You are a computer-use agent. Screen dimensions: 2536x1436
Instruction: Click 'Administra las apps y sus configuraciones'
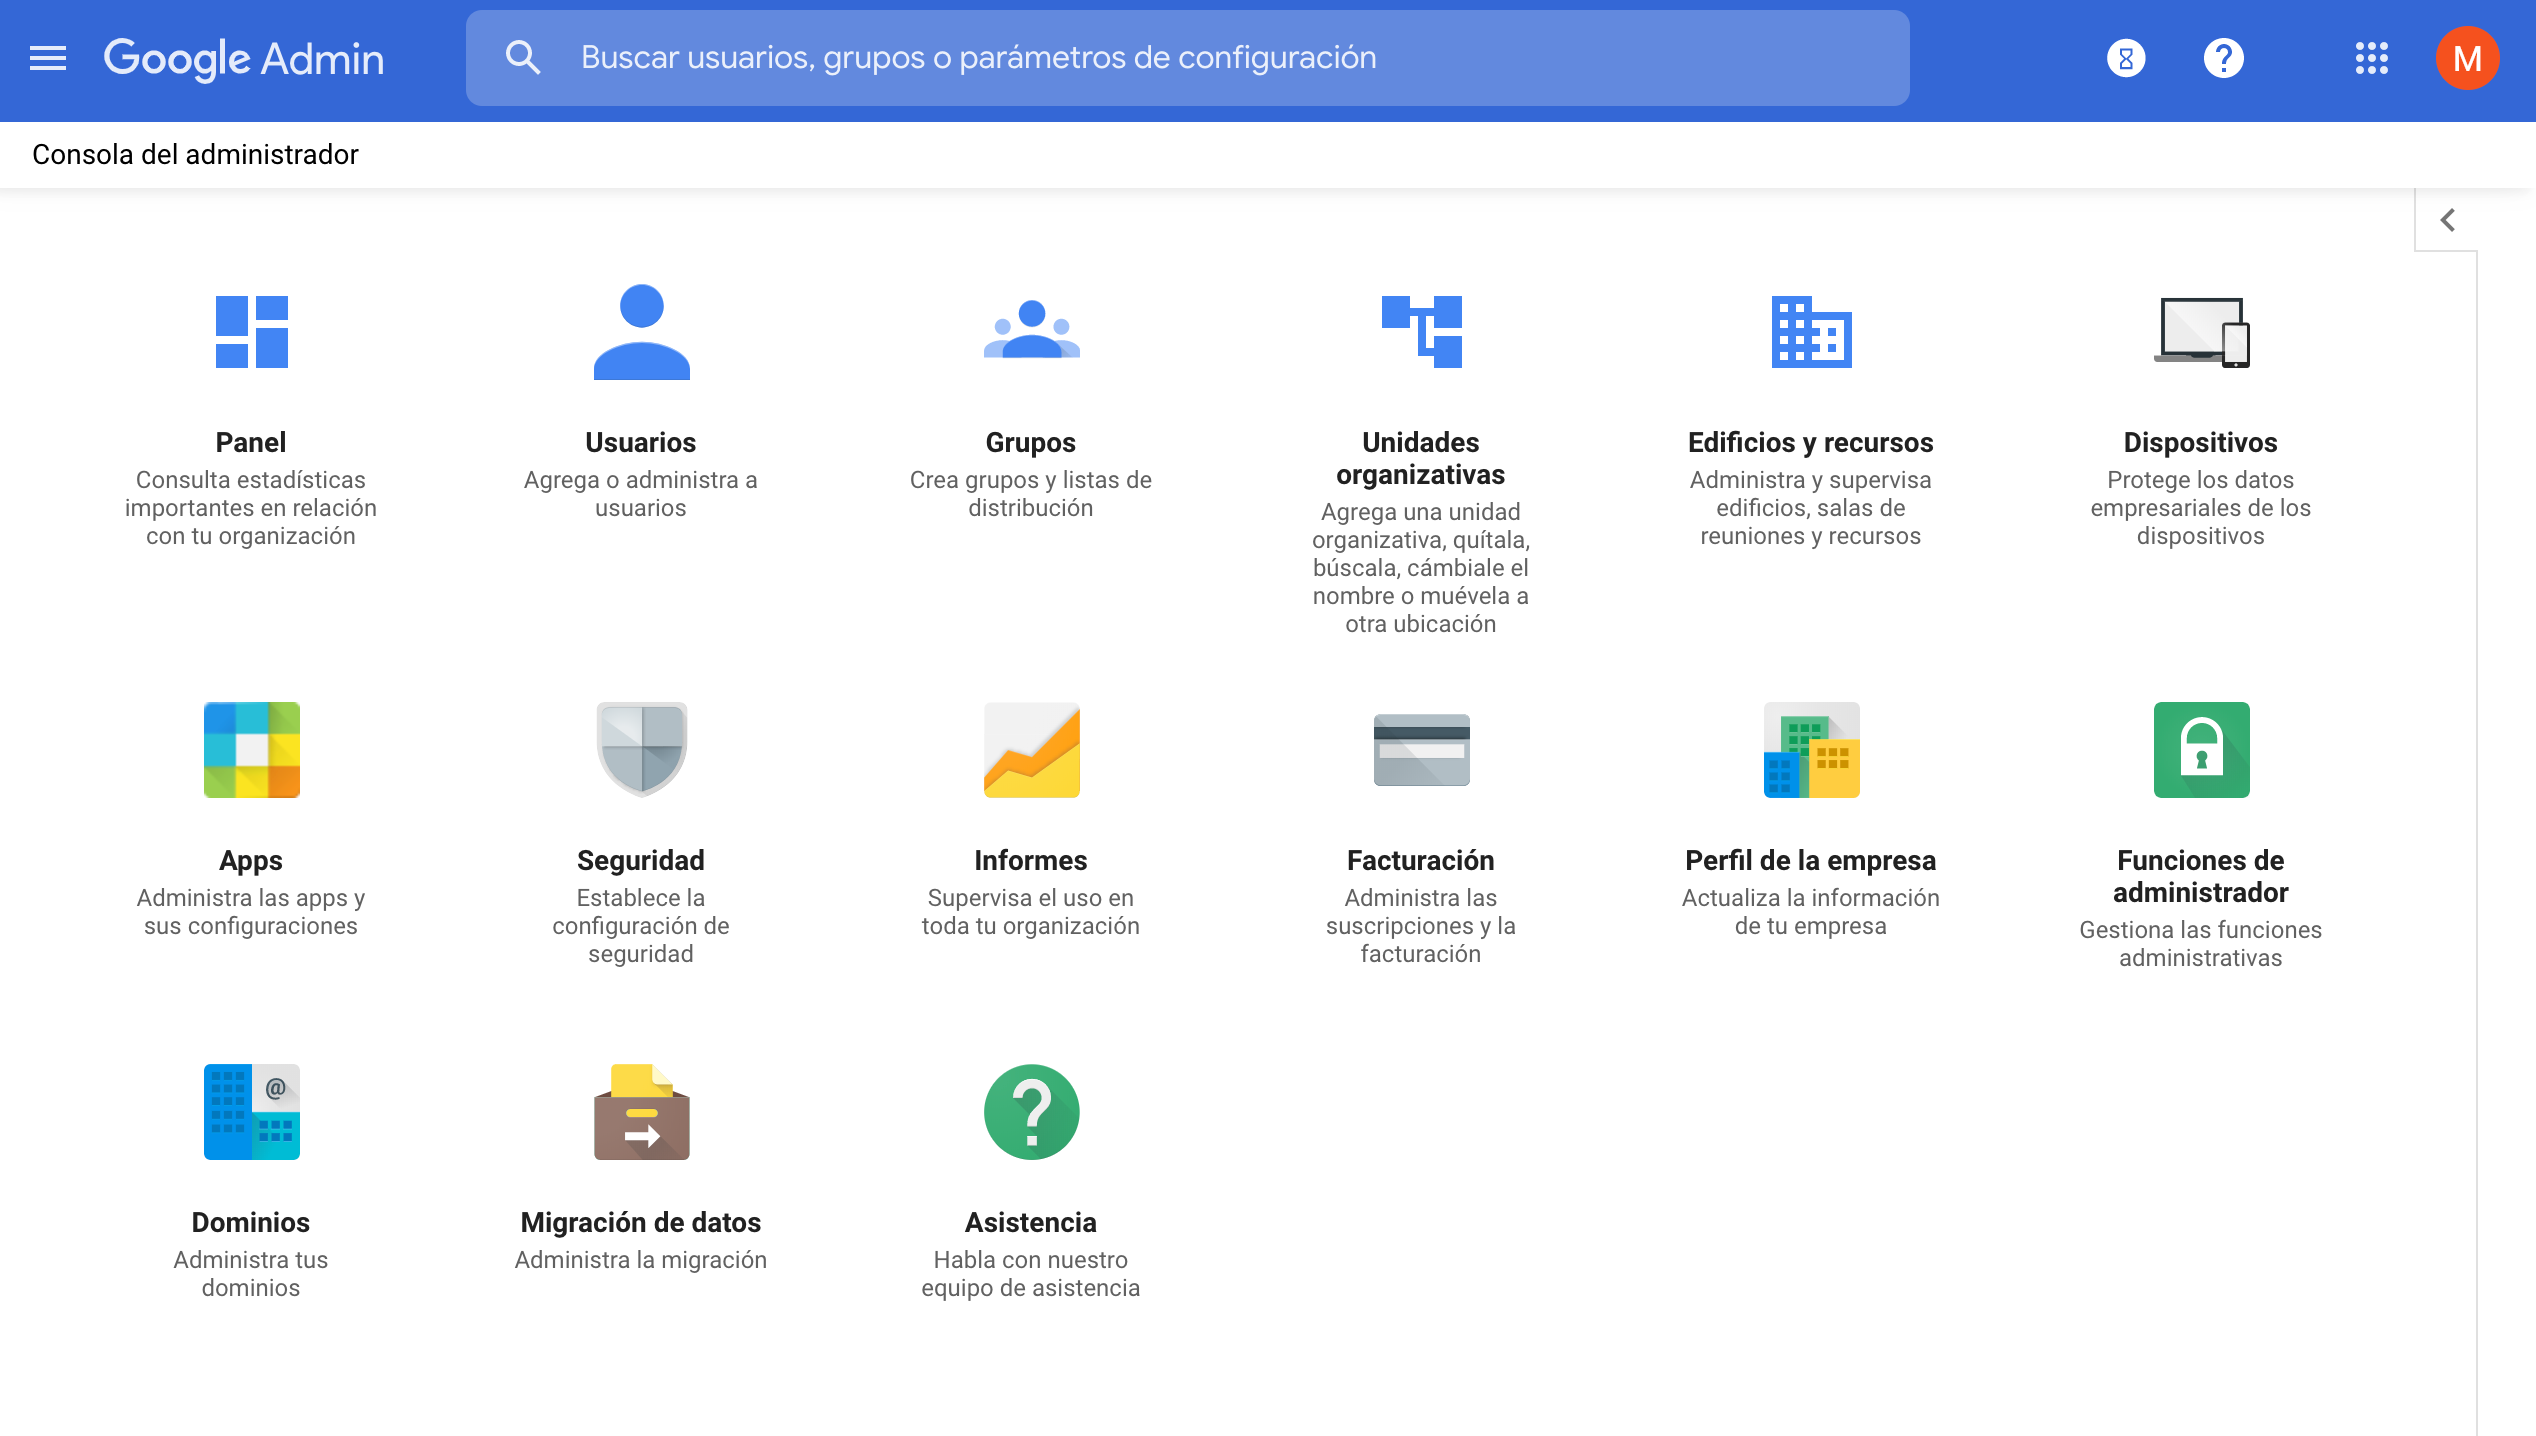pos(251,912)
